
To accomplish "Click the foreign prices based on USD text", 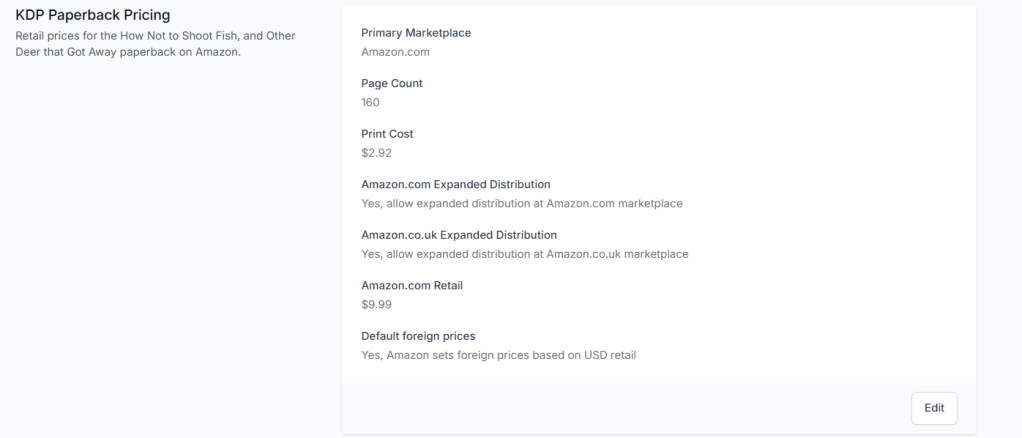I will 498,355.
